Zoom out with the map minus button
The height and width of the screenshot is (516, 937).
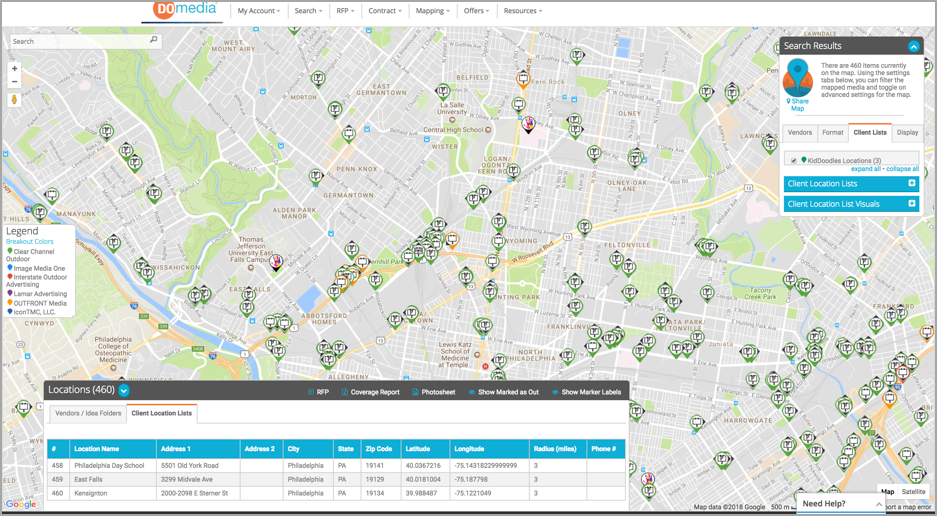15,82
